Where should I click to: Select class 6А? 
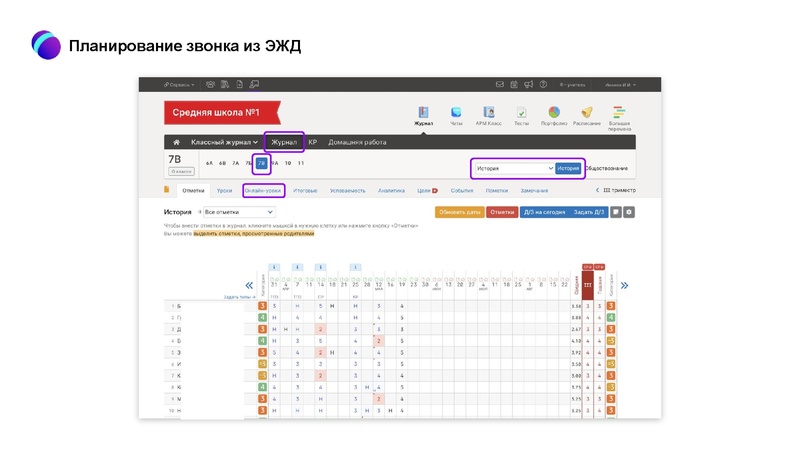coord(209,163)
